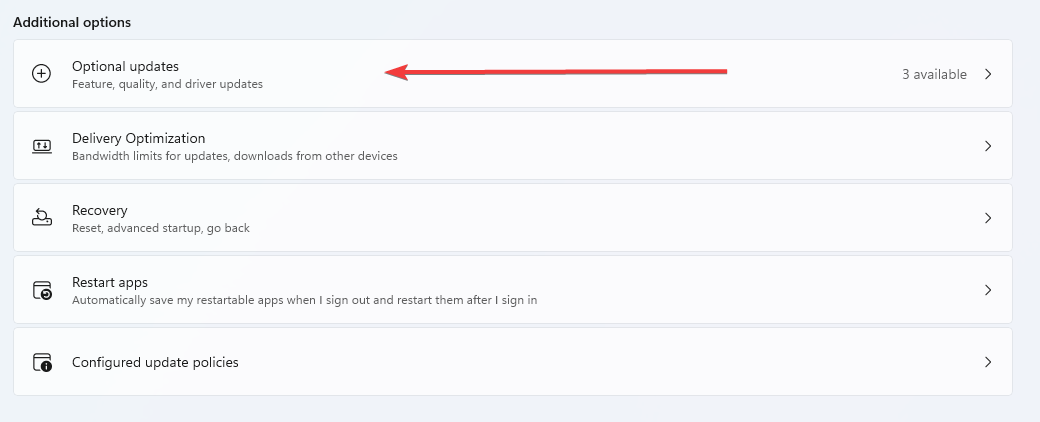Open Configured update policies label
The image size is (1040, 422).
155,362
